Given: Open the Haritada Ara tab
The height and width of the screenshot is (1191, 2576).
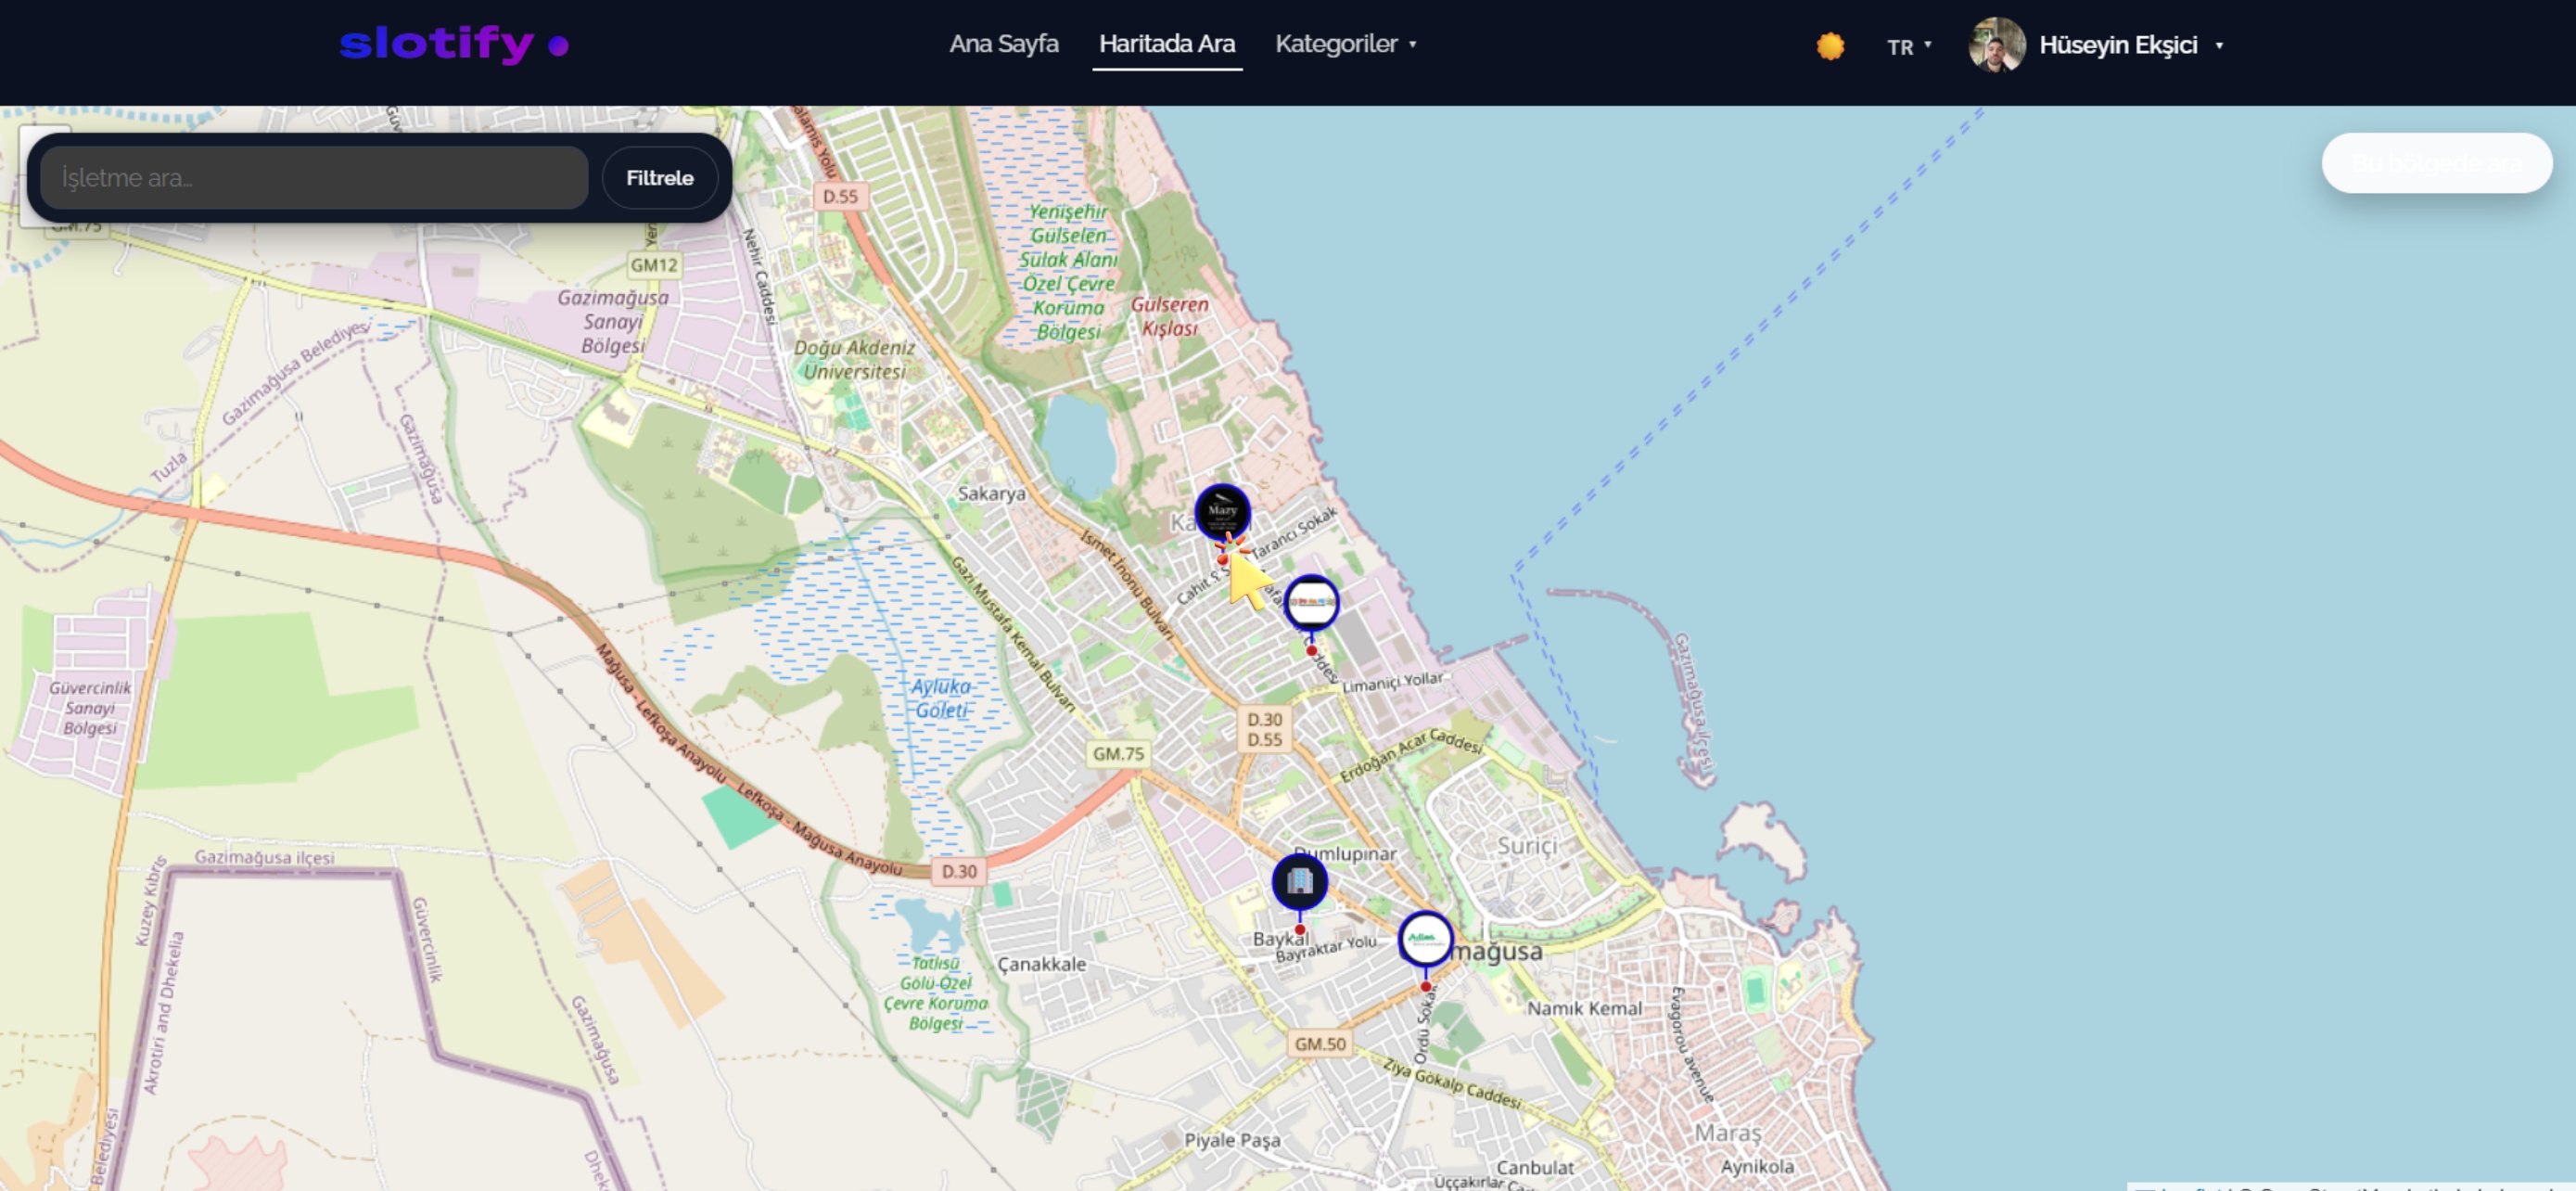Looking at the screenshot, I should [1166, 44].
